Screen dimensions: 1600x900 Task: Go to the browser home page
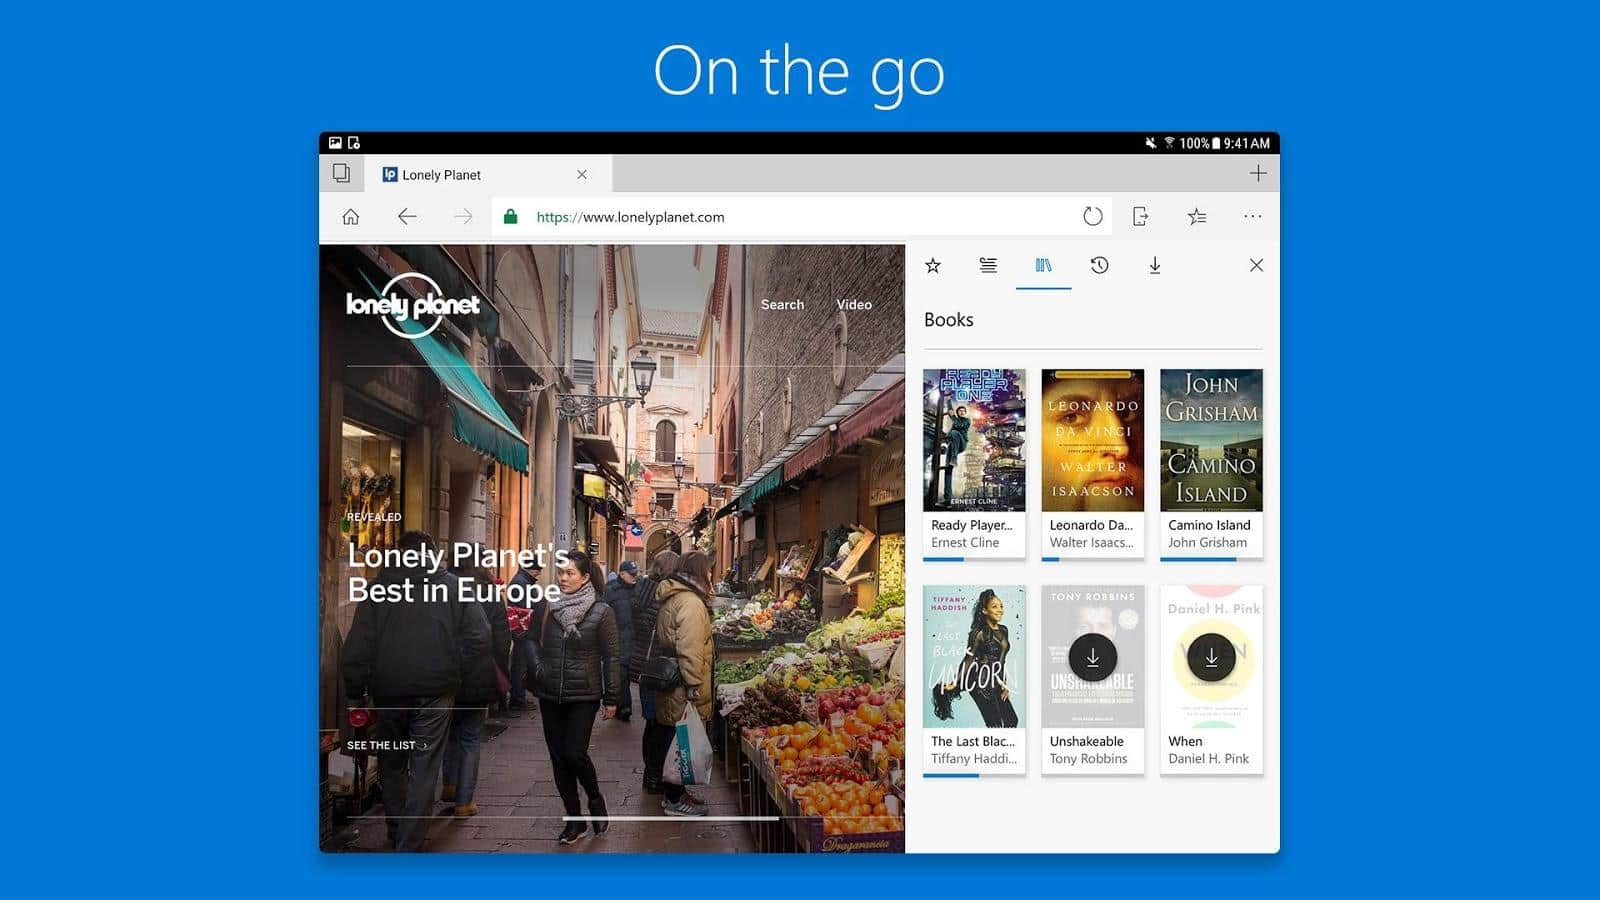(x=350, y=217)
